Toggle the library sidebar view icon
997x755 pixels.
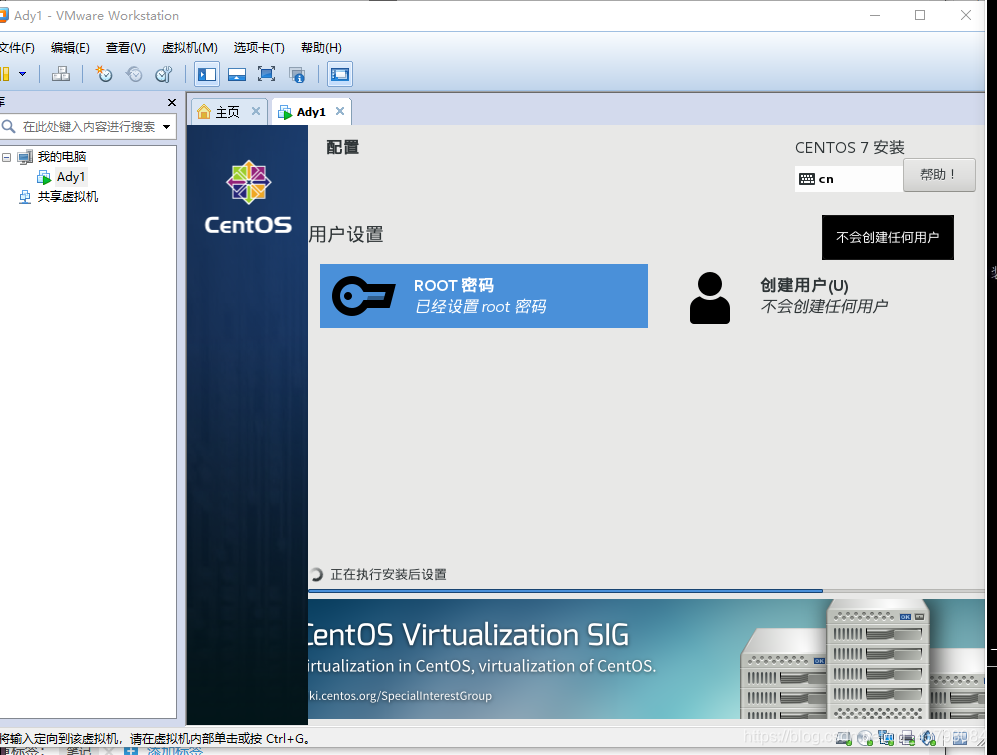click(207, 74)
